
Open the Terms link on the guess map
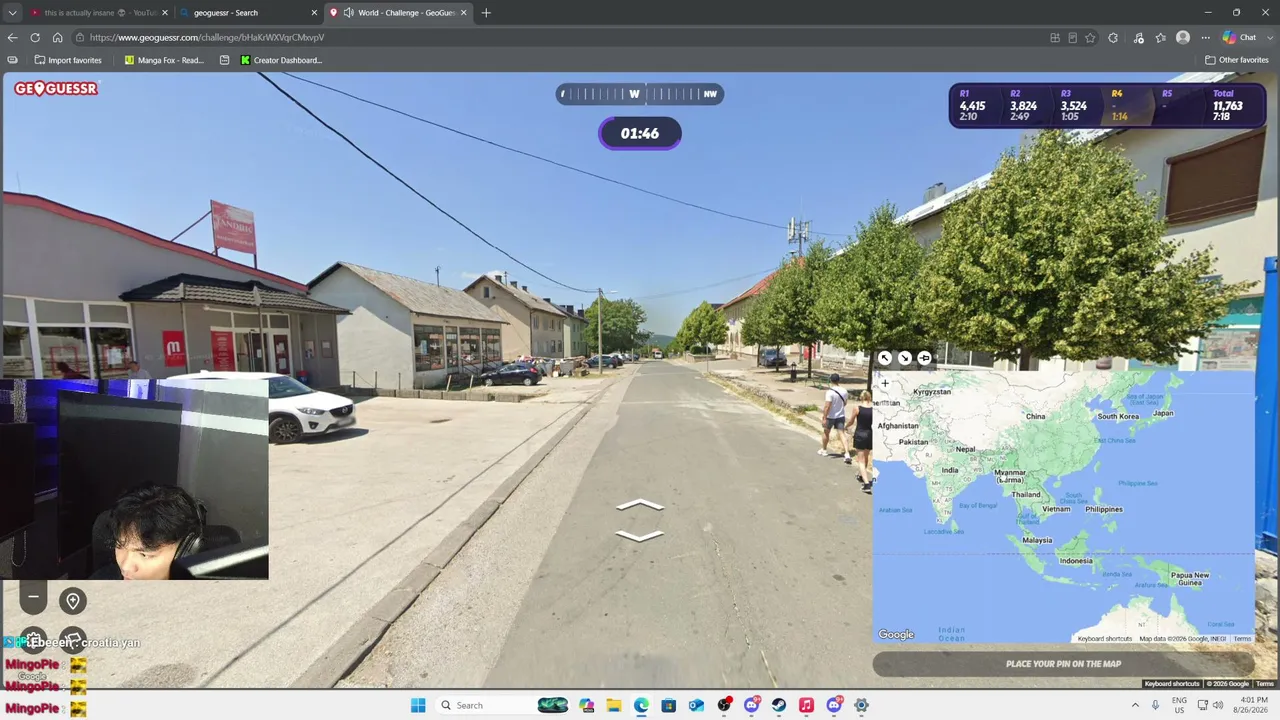click(x=1242, y=638)
